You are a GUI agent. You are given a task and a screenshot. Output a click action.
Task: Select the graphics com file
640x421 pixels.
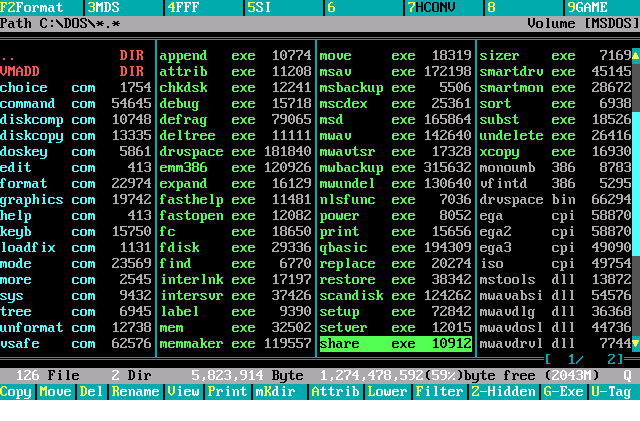pos(76,199)
